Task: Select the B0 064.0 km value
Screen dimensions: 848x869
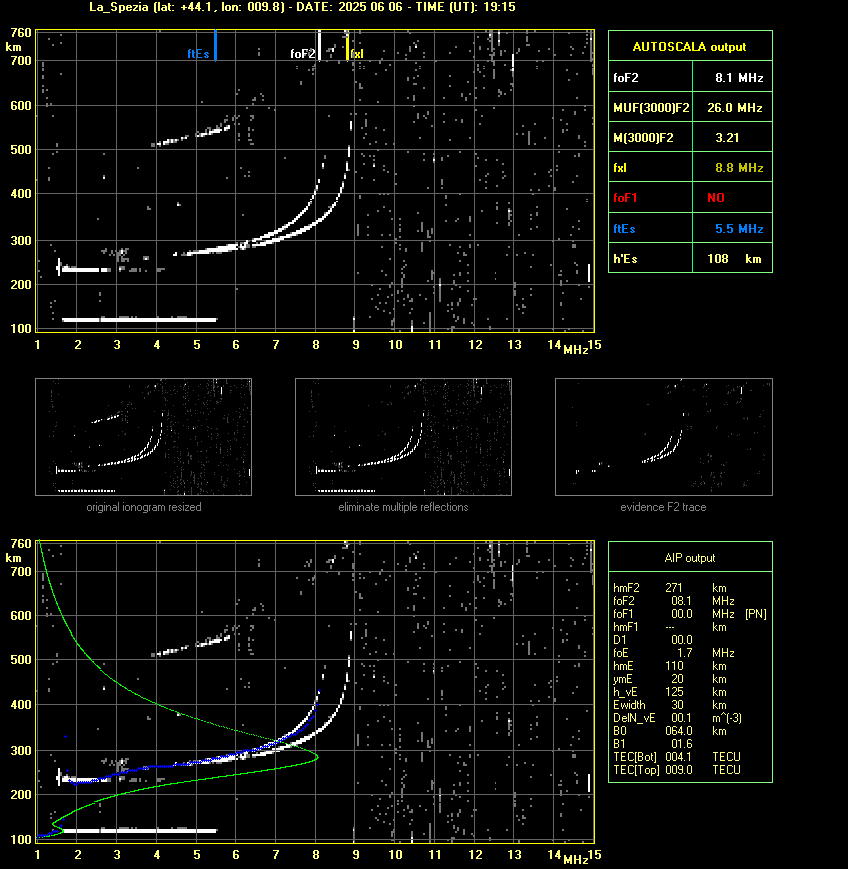Action: point(696,731)
